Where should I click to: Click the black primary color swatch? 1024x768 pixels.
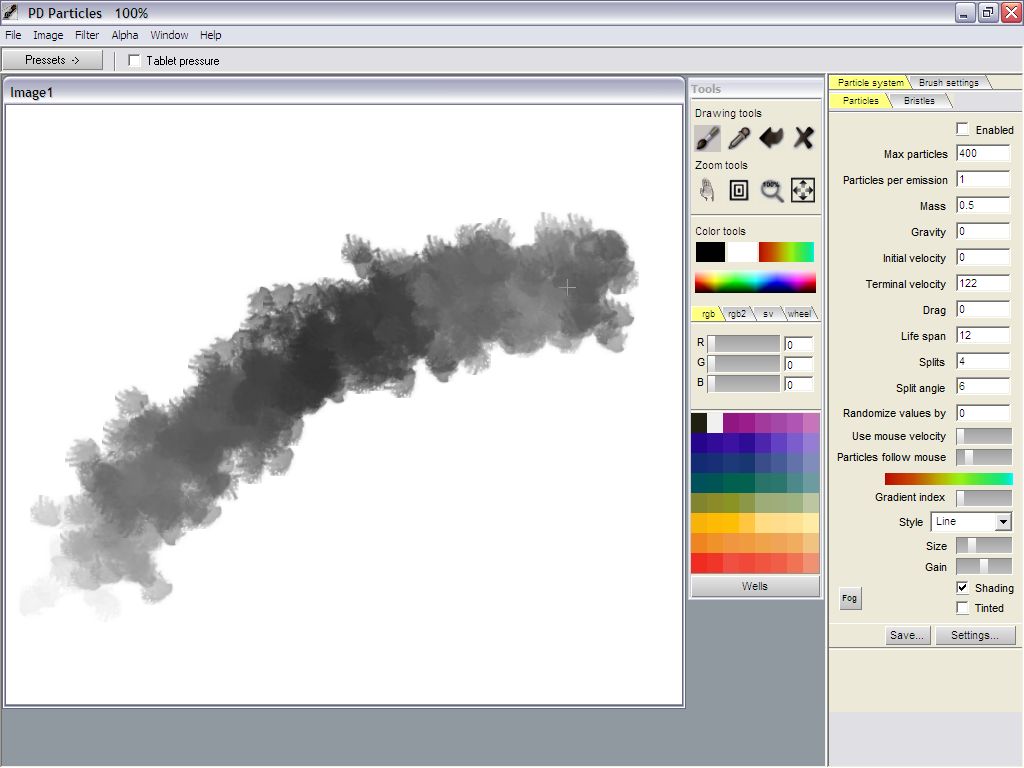click(710, 252)
